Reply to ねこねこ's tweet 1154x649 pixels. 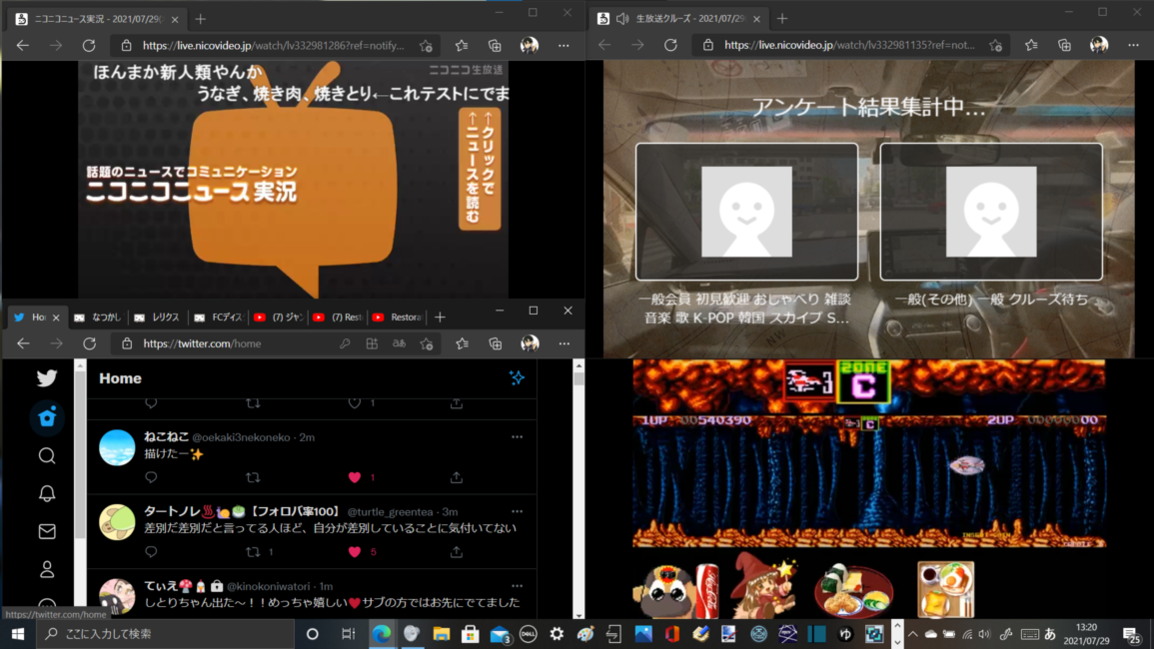click(151, 478)
